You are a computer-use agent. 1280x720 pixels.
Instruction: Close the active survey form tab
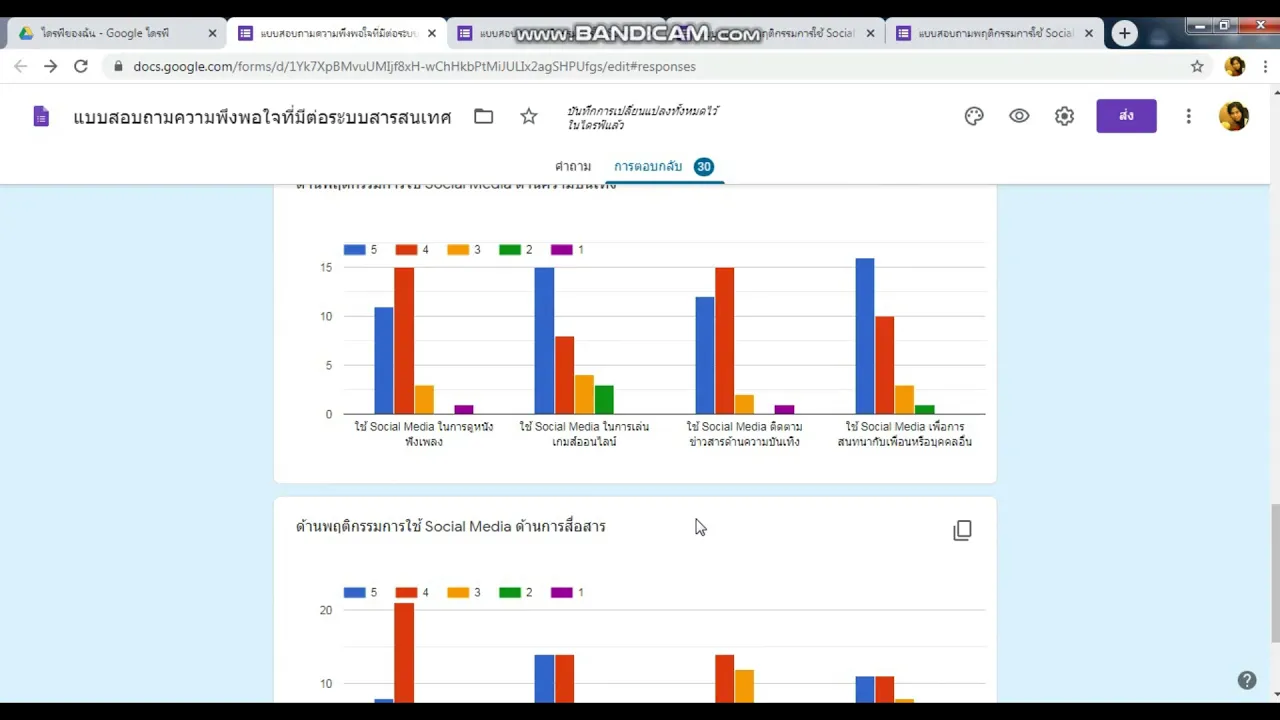(x=432, y=33)
